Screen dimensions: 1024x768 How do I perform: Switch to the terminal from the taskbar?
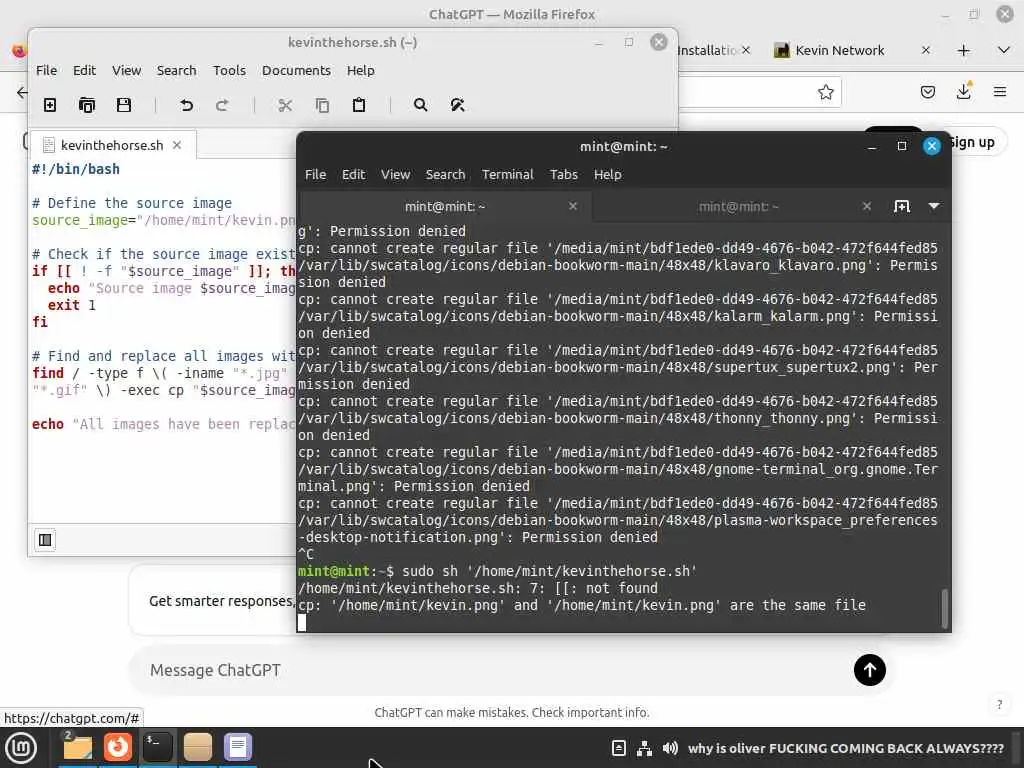(157, 747)
